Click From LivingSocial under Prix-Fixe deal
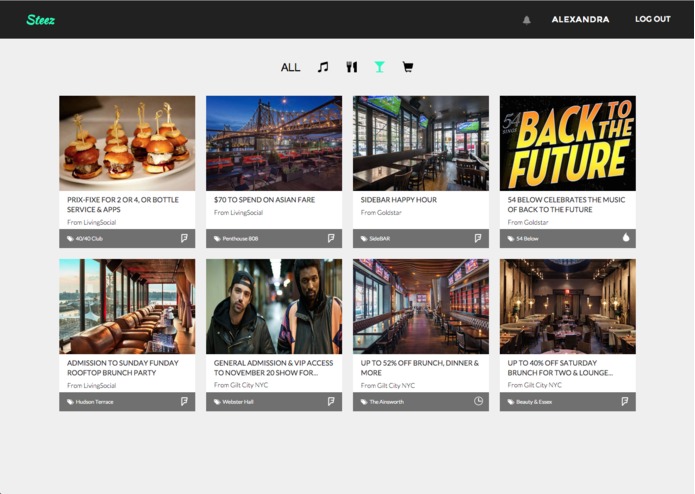Viewport: 695px width, 494px height. coord(91,222)
